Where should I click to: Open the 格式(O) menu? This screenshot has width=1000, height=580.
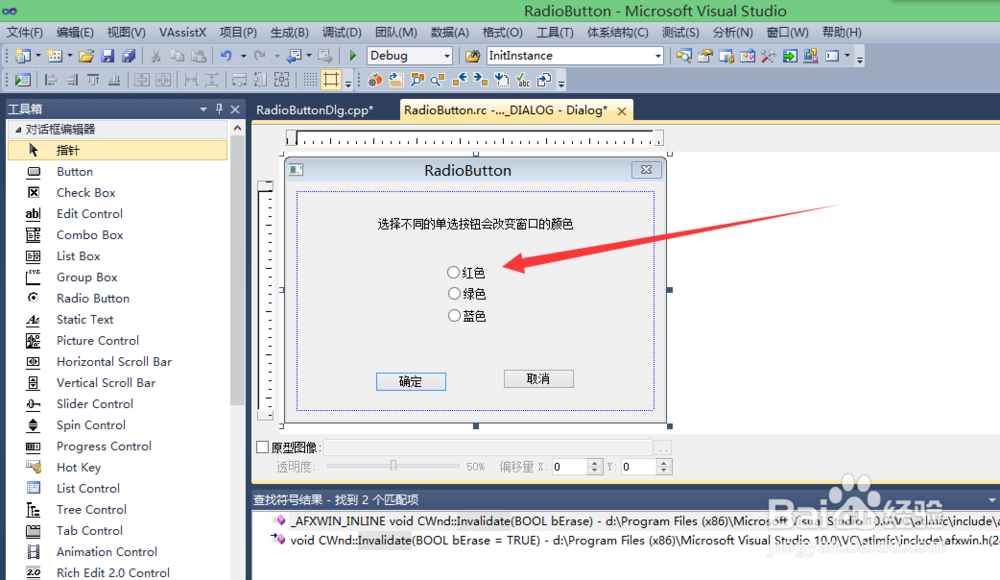click(x=503, y=33)
